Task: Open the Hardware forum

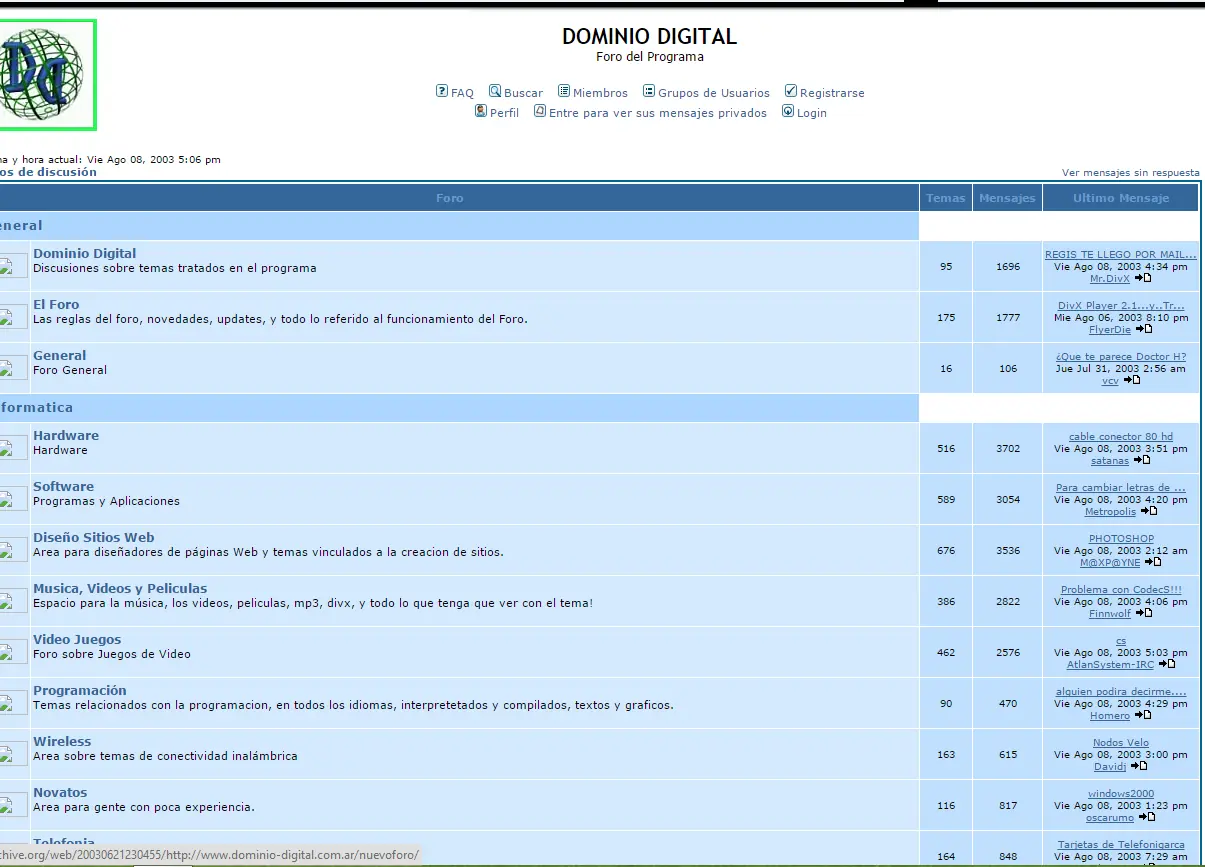Action: [x=66, y=435]
